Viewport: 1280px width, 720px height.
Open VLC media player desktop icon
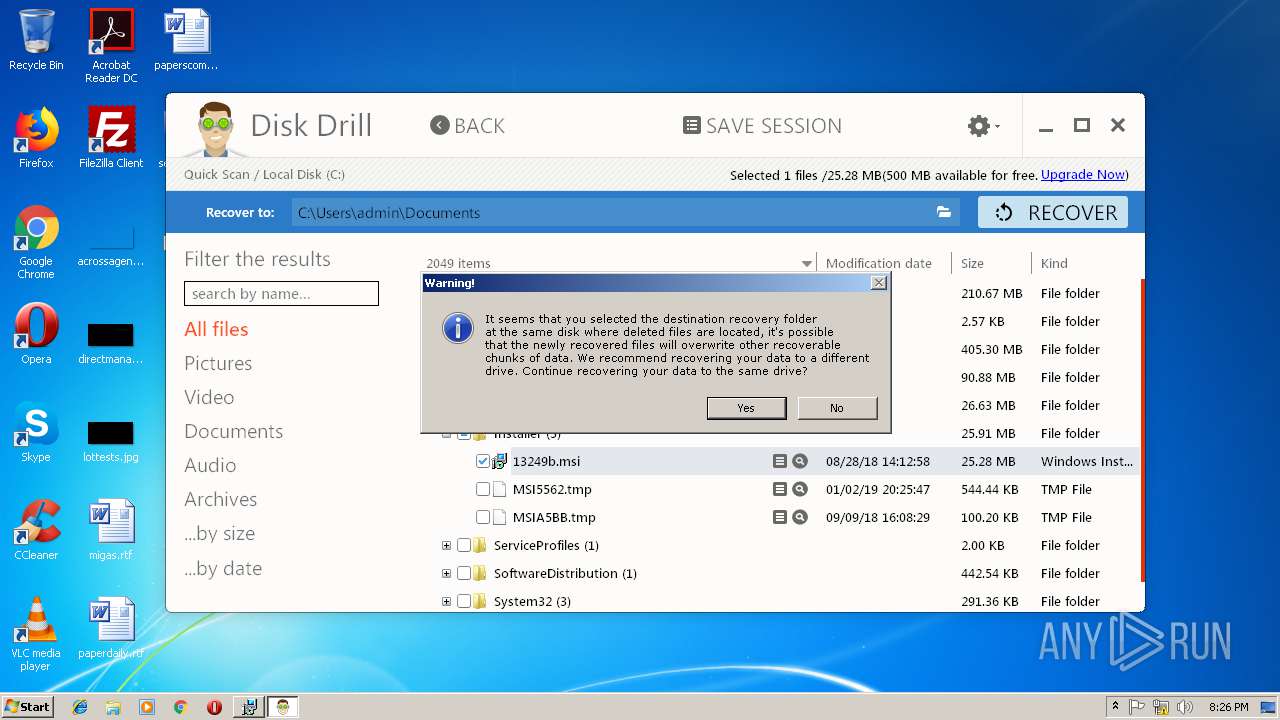coord(36,634)
